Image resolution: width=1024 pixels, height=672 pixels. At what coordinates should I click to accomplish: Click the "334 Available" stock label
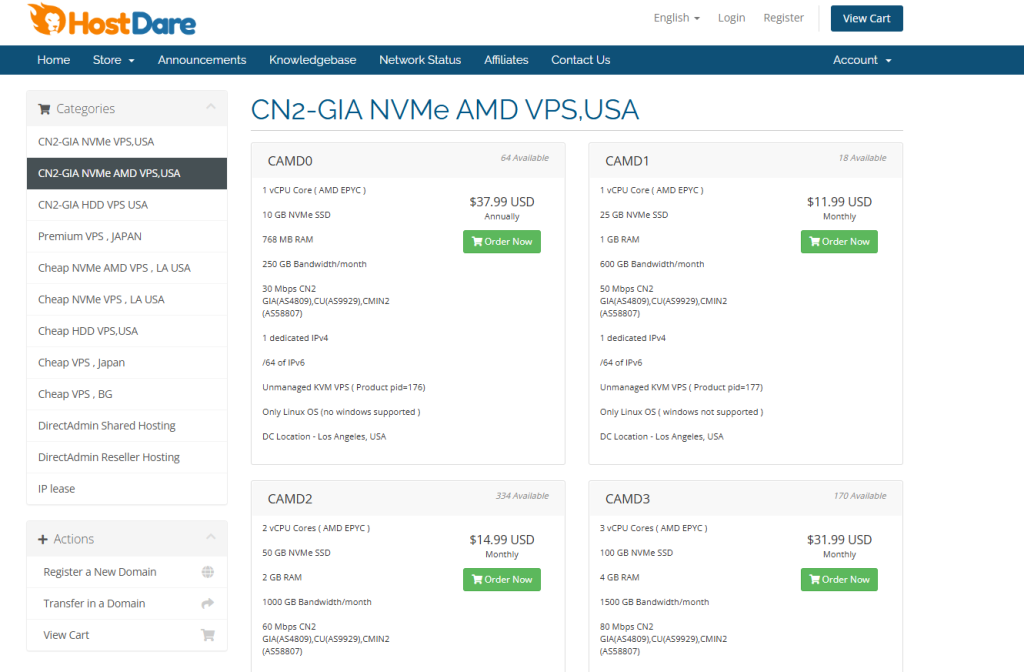click(x=522, y=496)
